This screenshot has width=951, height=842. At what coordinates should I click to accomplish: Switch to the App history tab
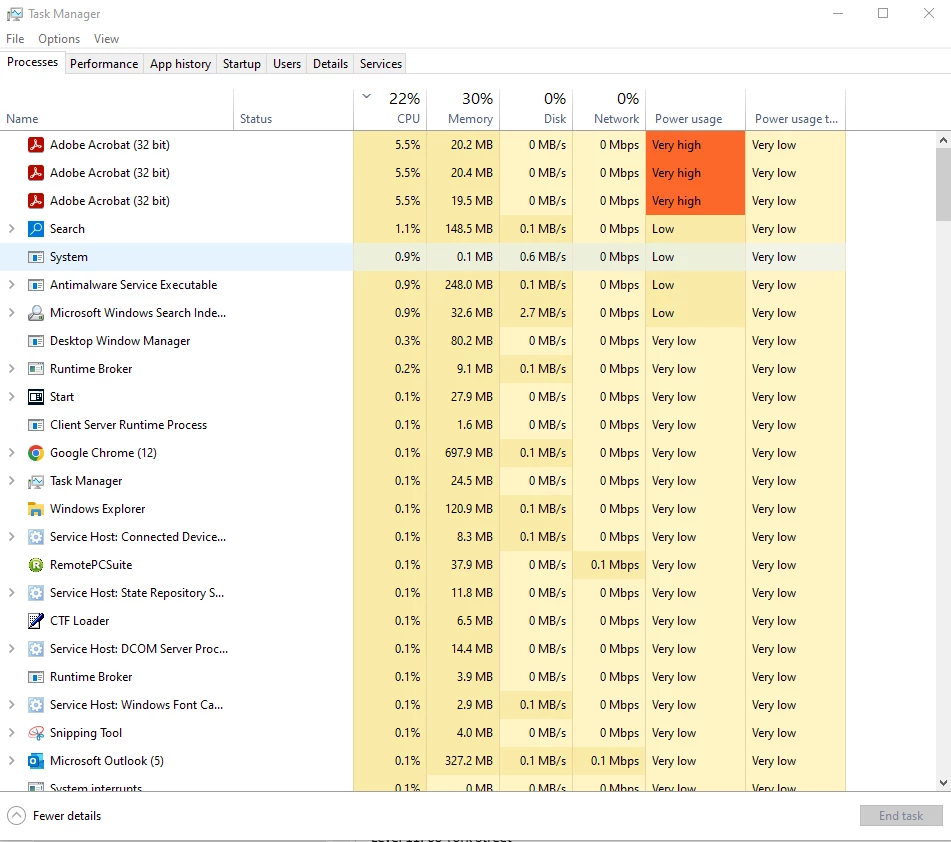180,64
